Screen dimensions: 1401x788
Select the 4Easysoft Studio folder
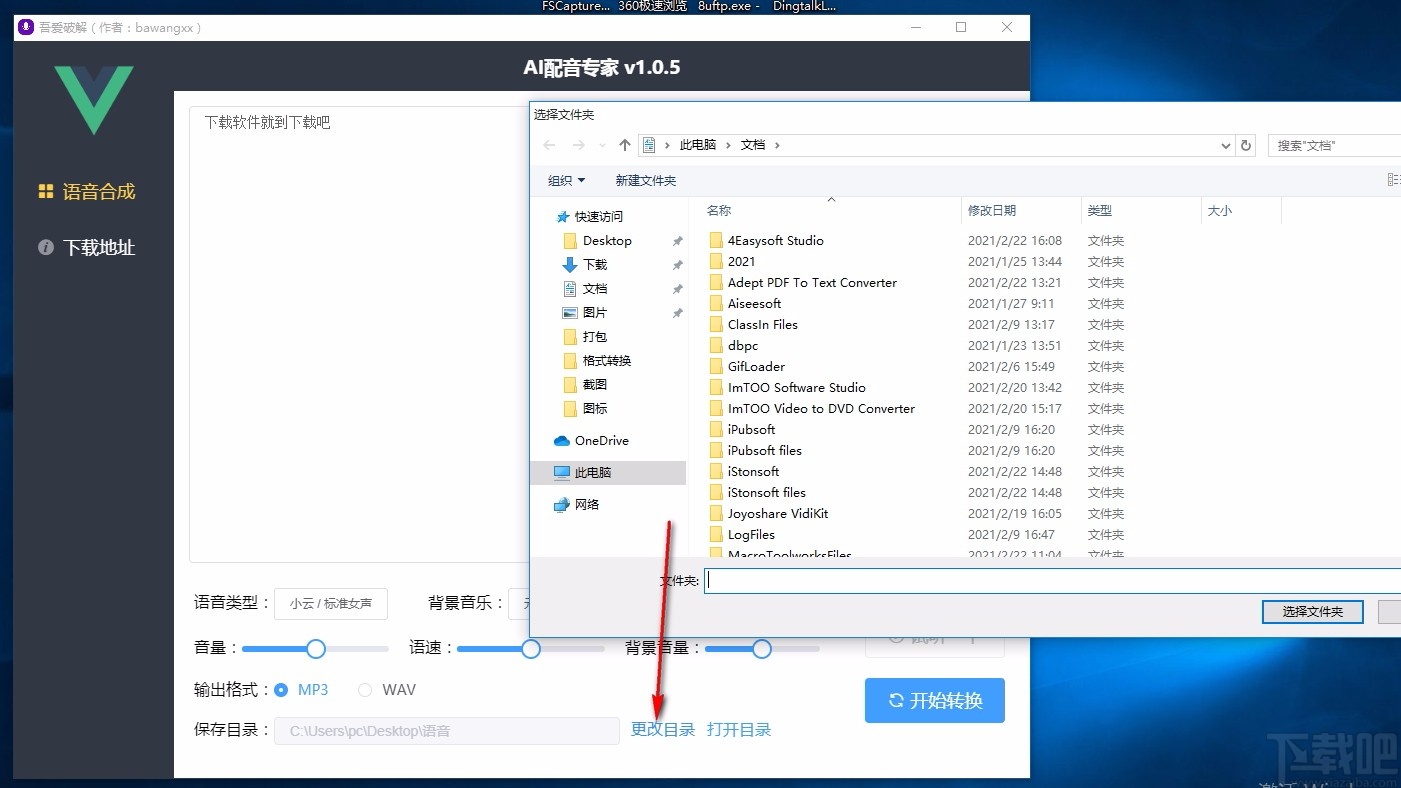[x=775, y=240]
